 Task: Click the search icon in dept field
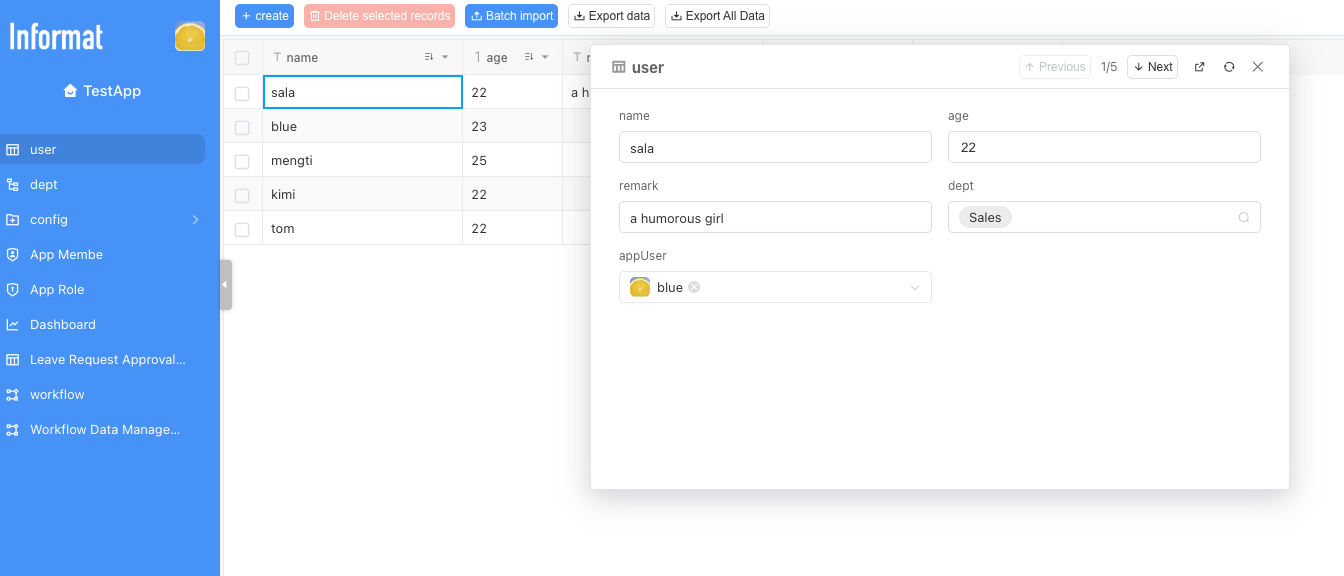click(1244, 217)
